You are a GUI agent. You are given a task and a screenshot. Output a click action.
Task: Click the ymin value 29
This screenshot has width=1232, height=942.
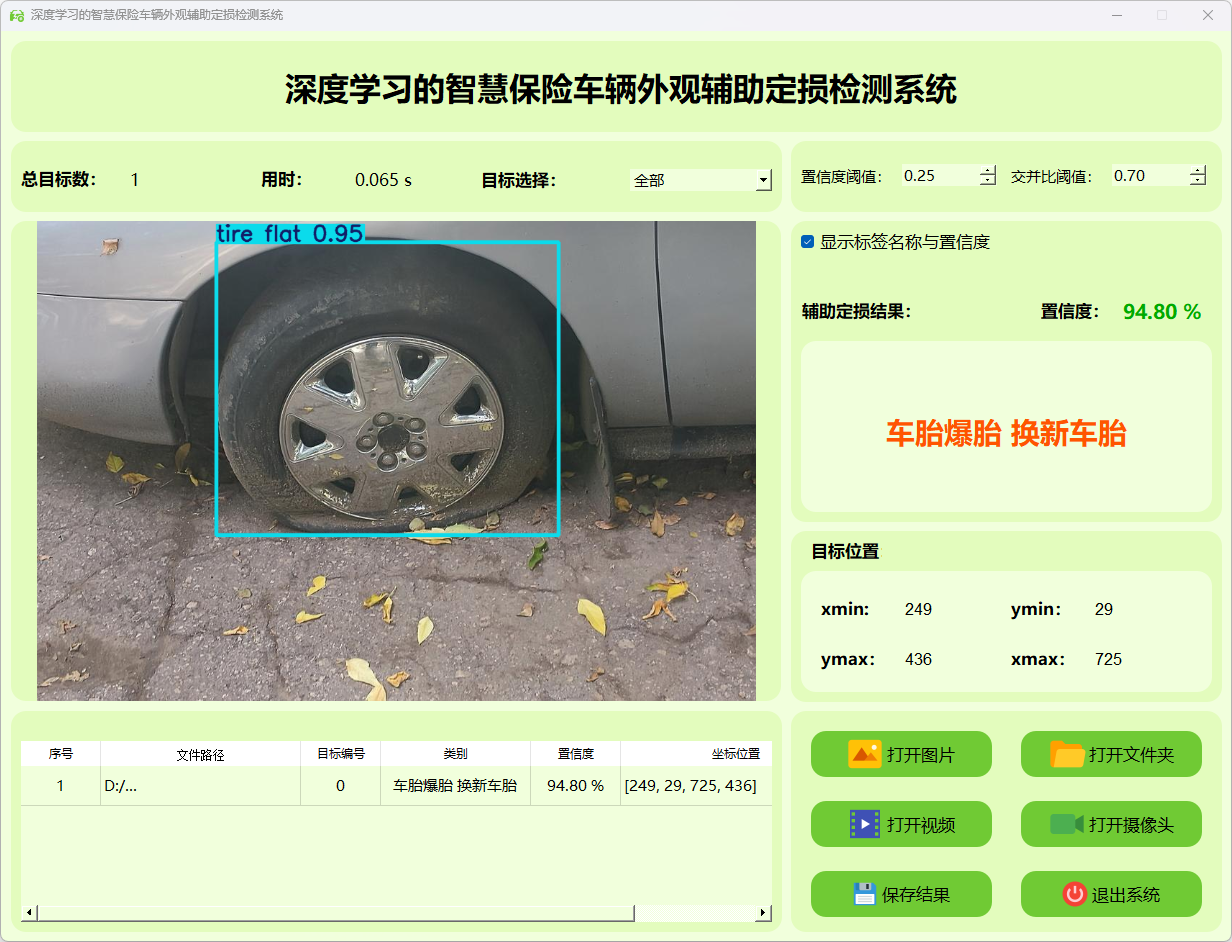click(x=1103, y=609)
